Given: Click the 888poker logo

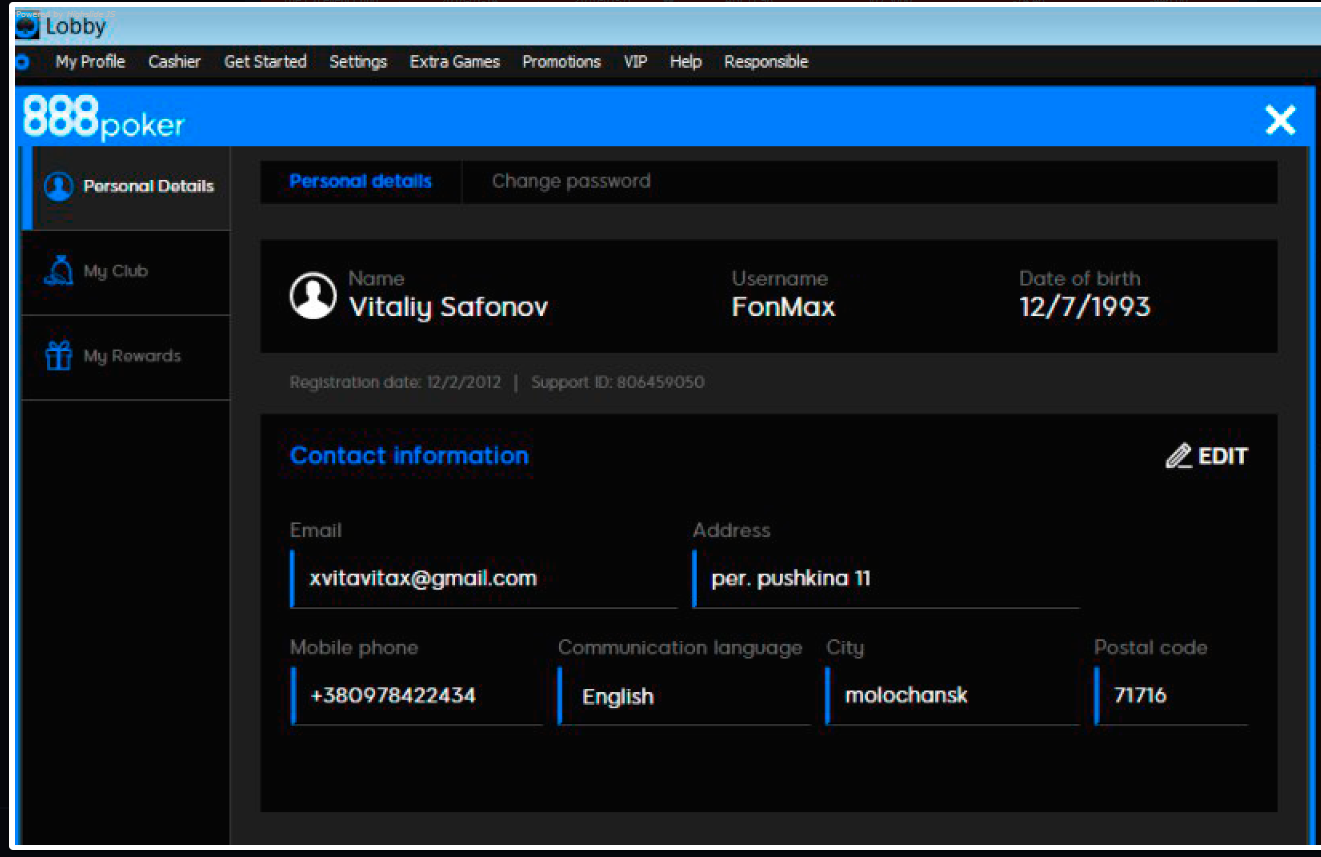Looking at the screenshot, I should click(104, 118).
